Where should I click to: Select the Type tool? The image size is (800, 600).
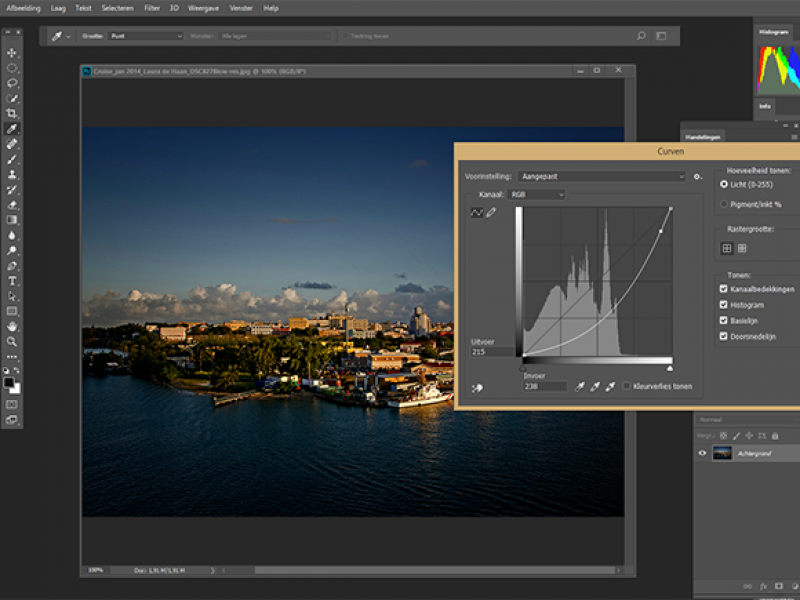[x=13, y=281]
